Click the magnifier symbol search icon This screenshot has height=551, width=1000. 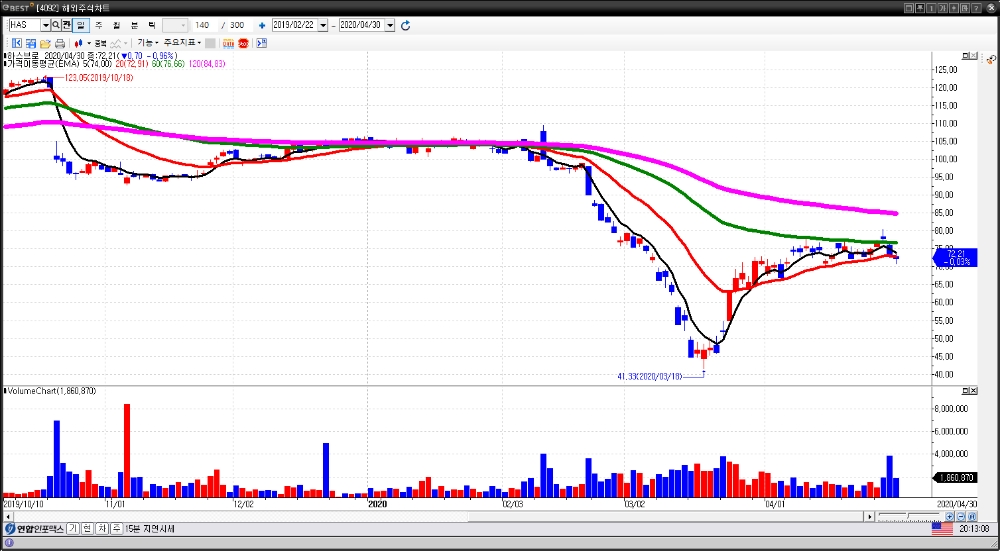56,24
